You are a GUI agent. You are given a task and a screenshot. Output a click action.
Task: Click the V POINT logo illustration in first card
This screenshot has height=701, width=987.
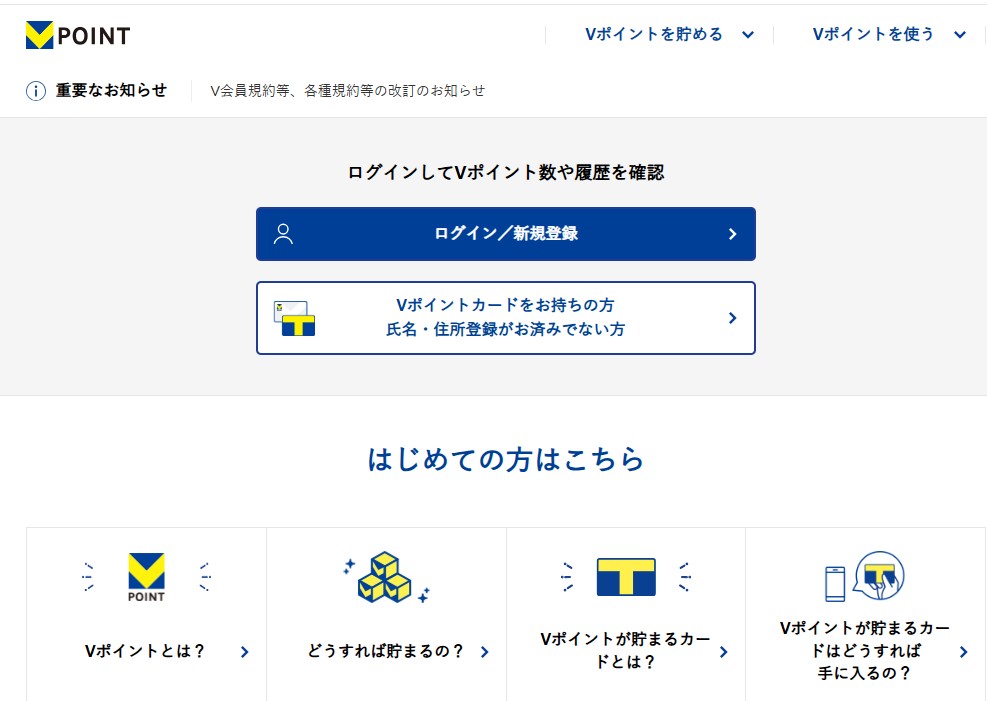pos(146,577)
